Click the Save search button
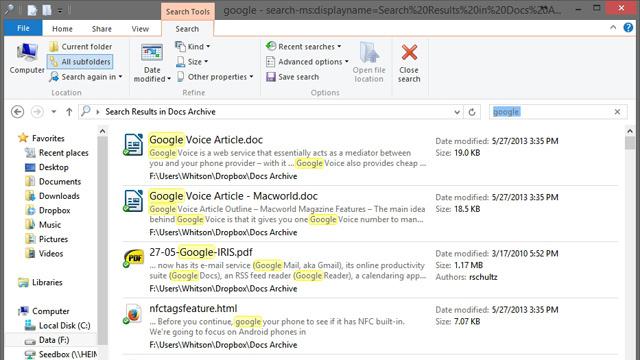This screenshot has width=640, height=360. [292, 77]
